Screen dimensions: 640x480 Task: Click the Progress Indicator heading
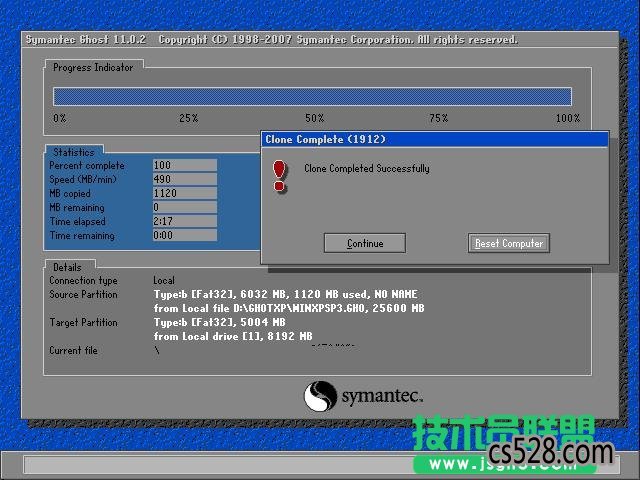93,67
